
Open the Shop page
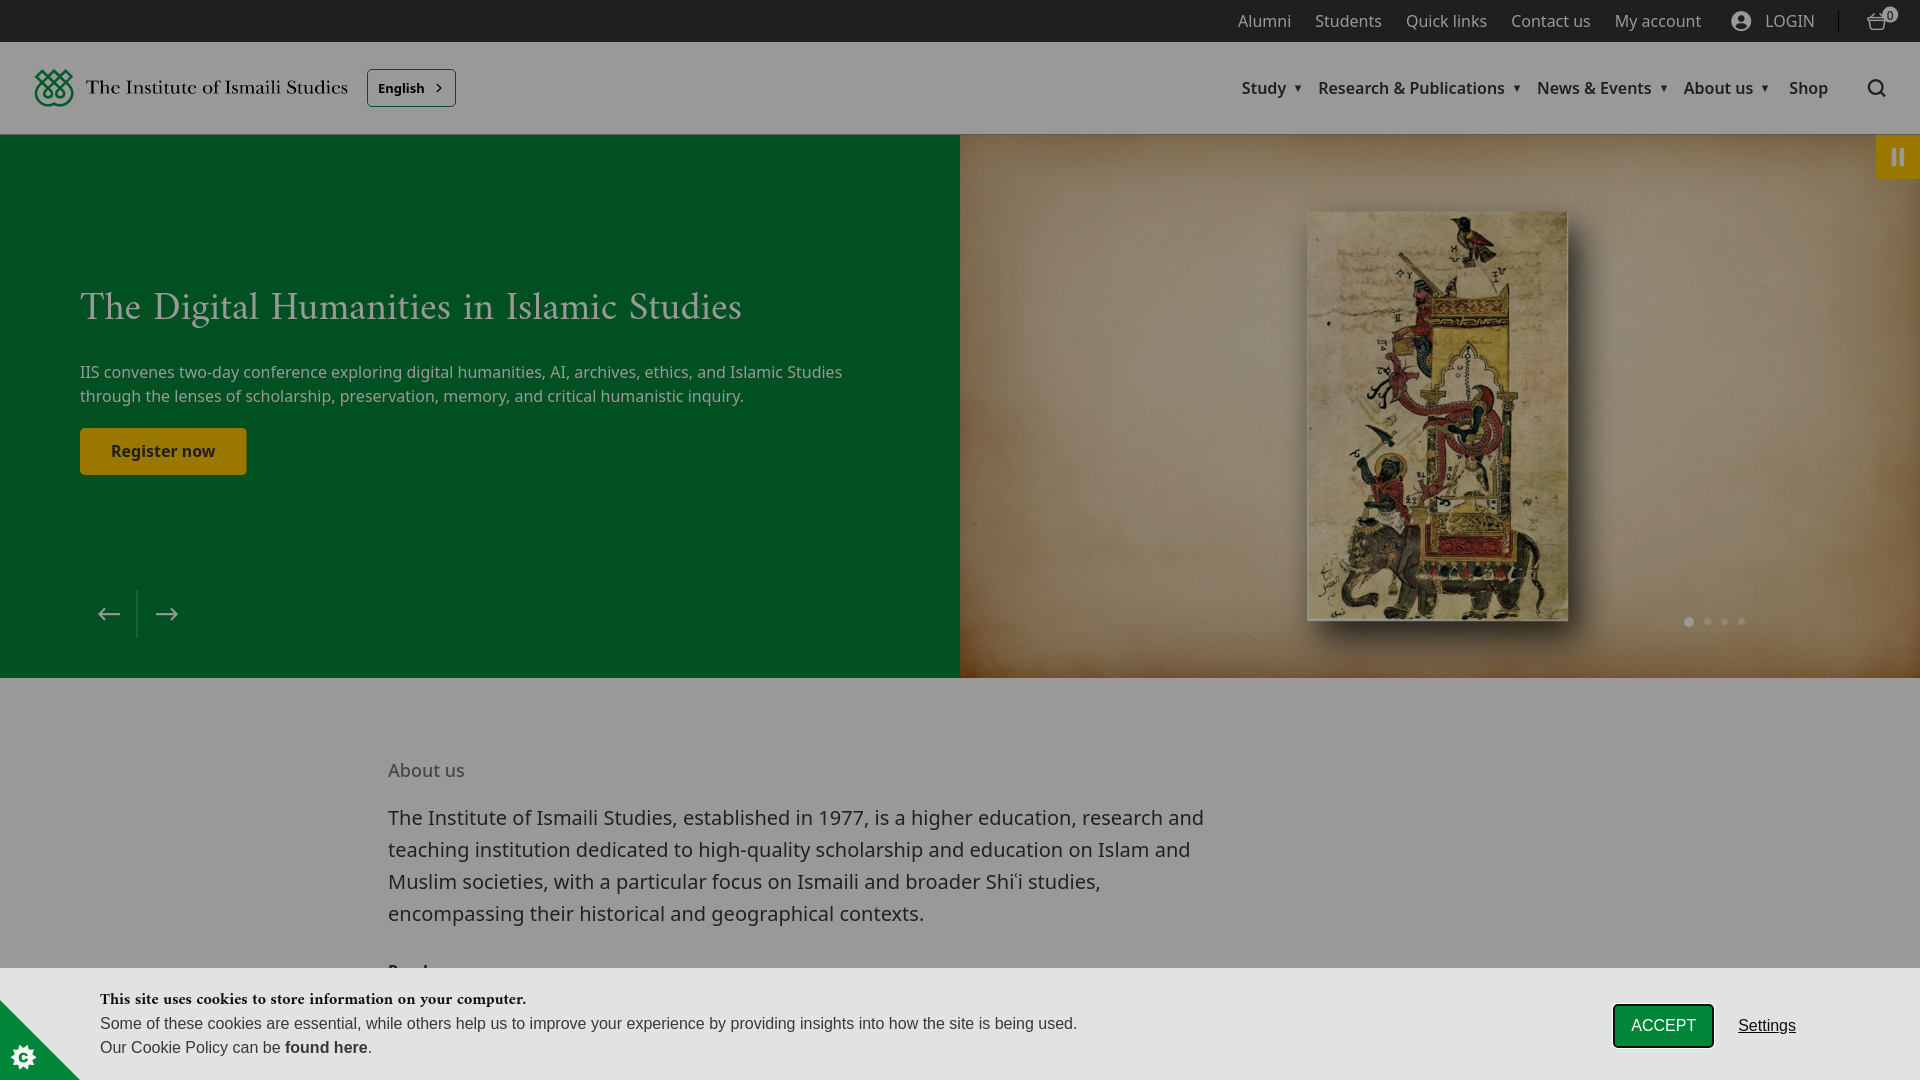coord(1808,88)
